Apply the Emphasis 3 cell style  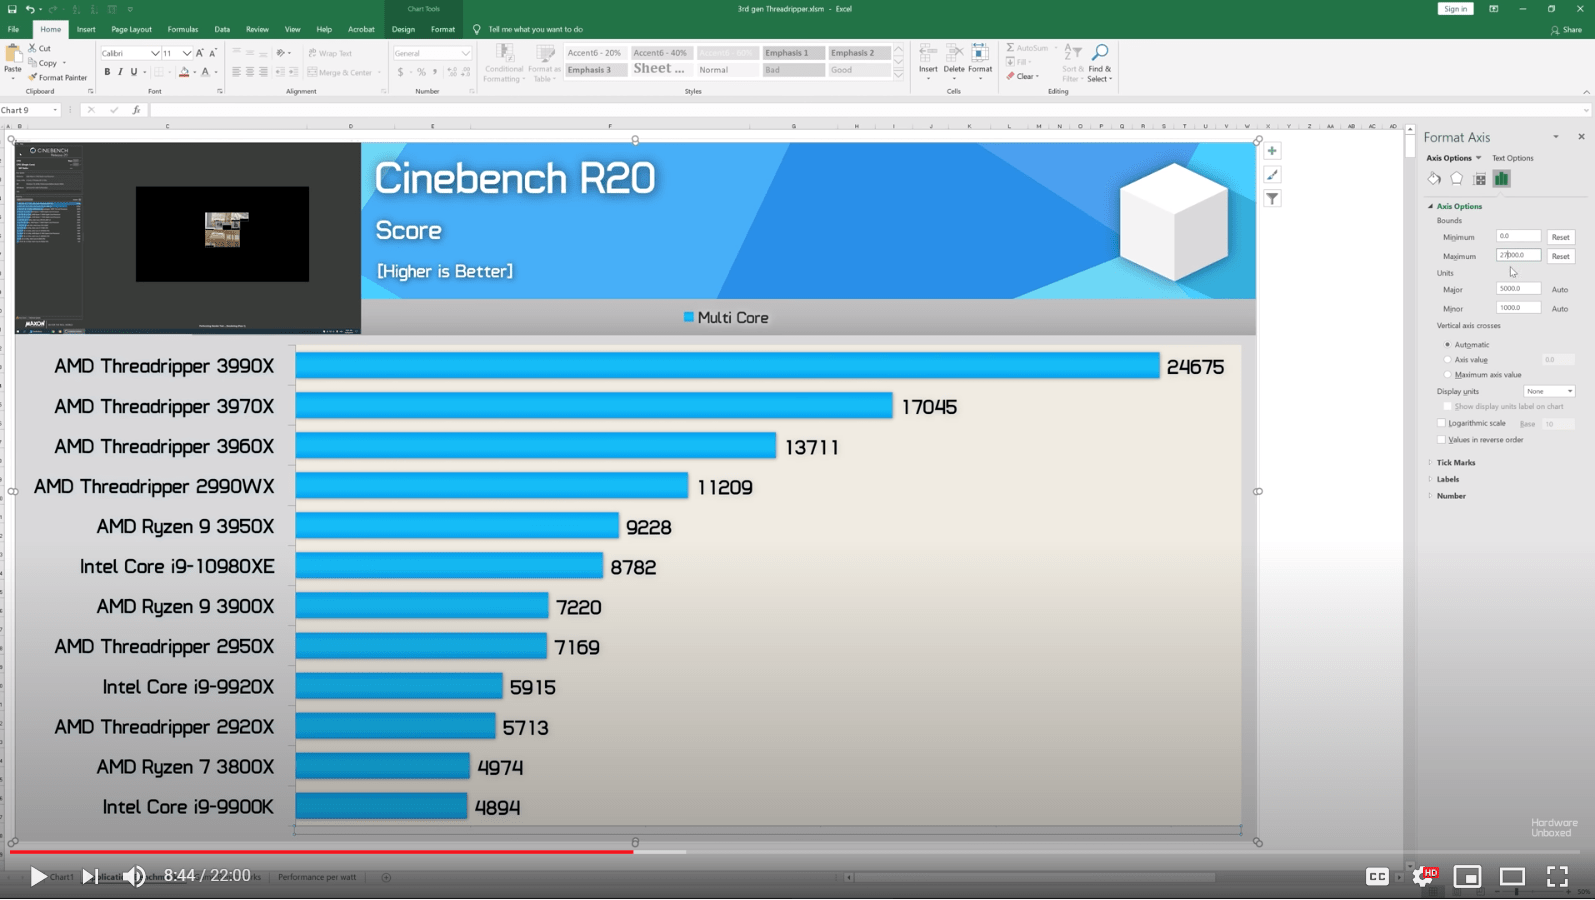point(596,70)
